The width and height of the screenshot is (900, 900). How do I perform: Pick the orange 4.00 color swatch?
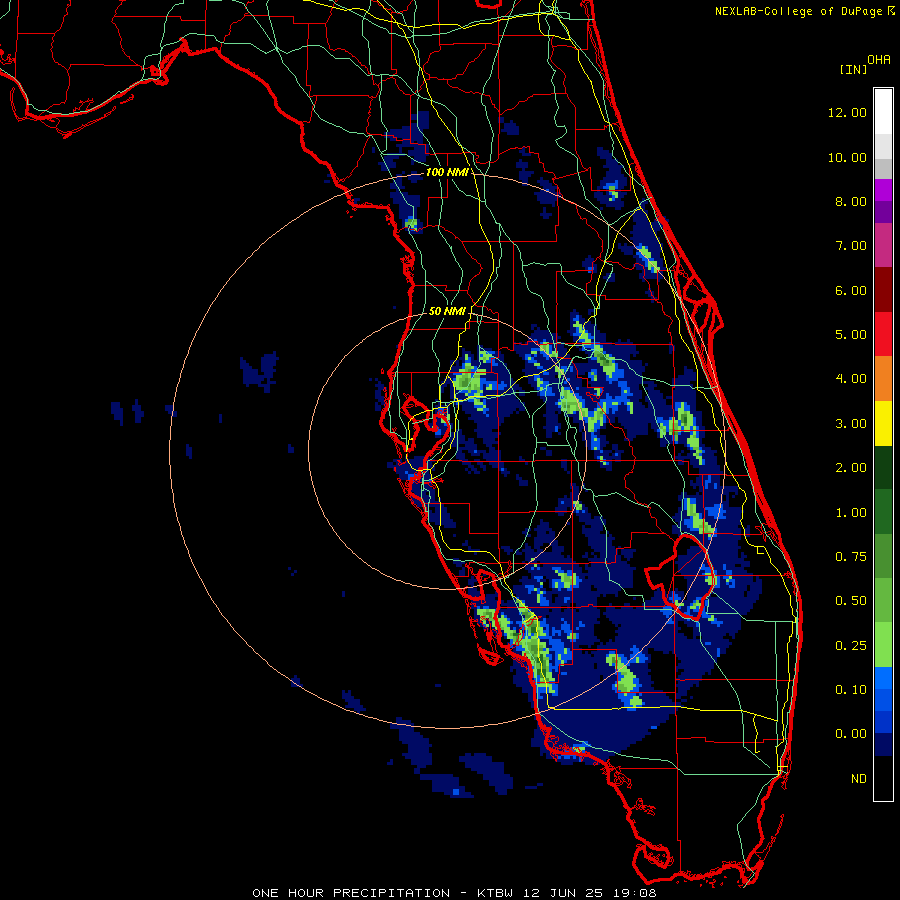[883, 379]
